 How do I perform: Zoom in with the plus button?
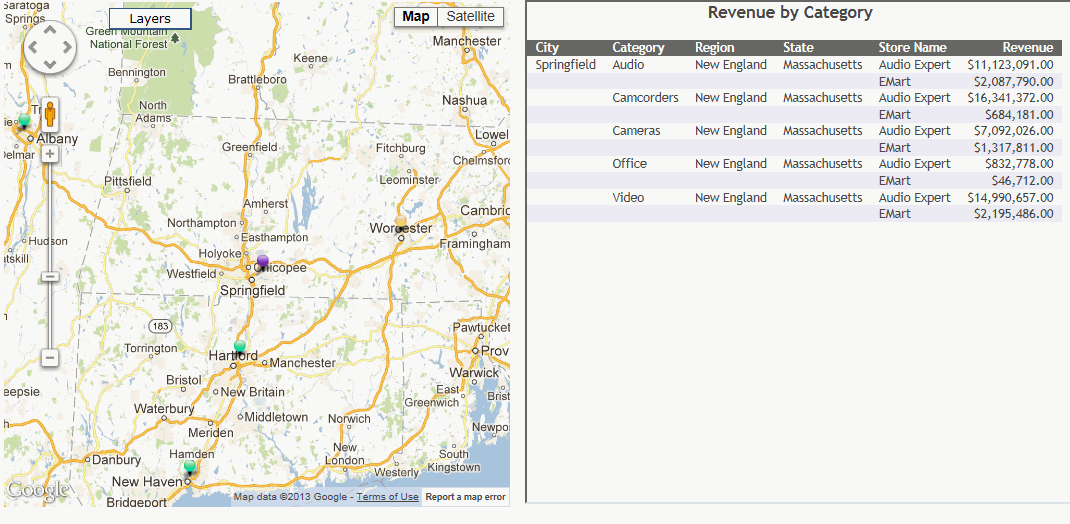[x=50, y=154]
